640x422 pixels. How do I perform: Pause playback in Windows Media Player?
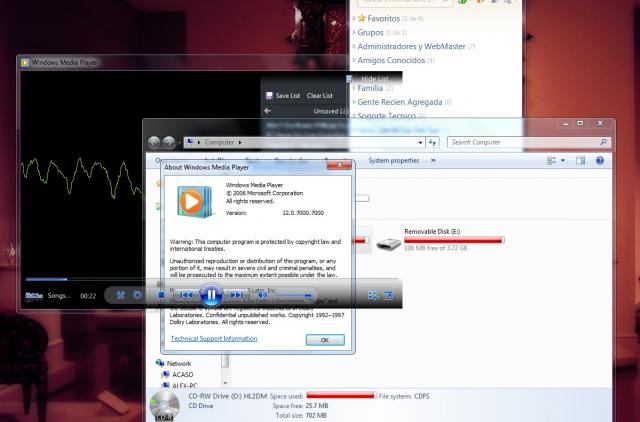(211, 294)
